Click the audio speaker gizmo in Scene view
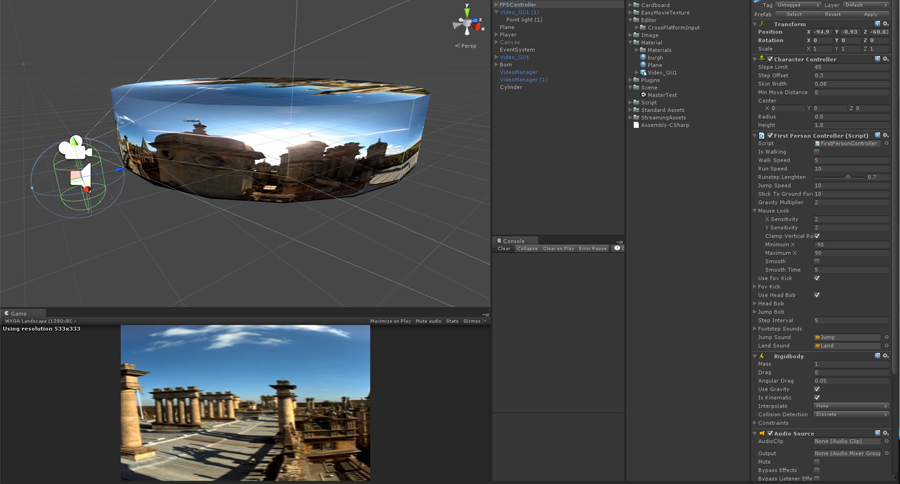The height and width of the screenshot is (484, 900). point(82,176)
